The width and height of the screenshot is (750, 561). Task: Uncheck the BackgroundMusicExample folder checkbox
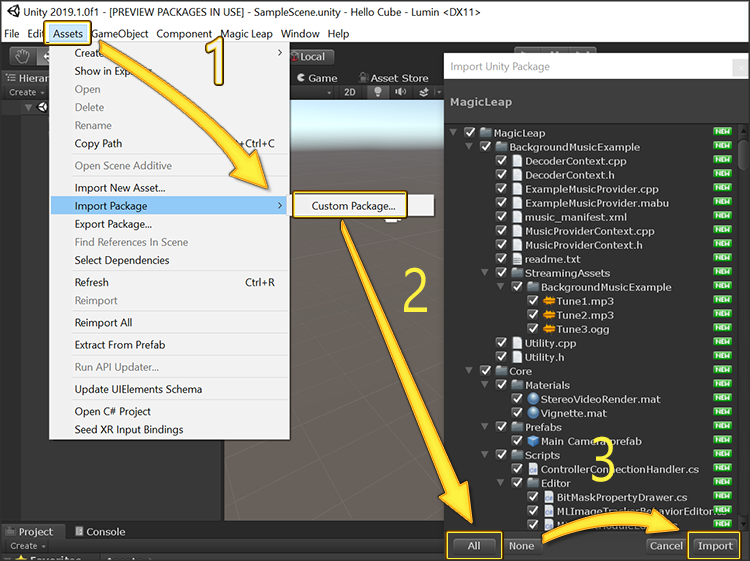[485, 146]
